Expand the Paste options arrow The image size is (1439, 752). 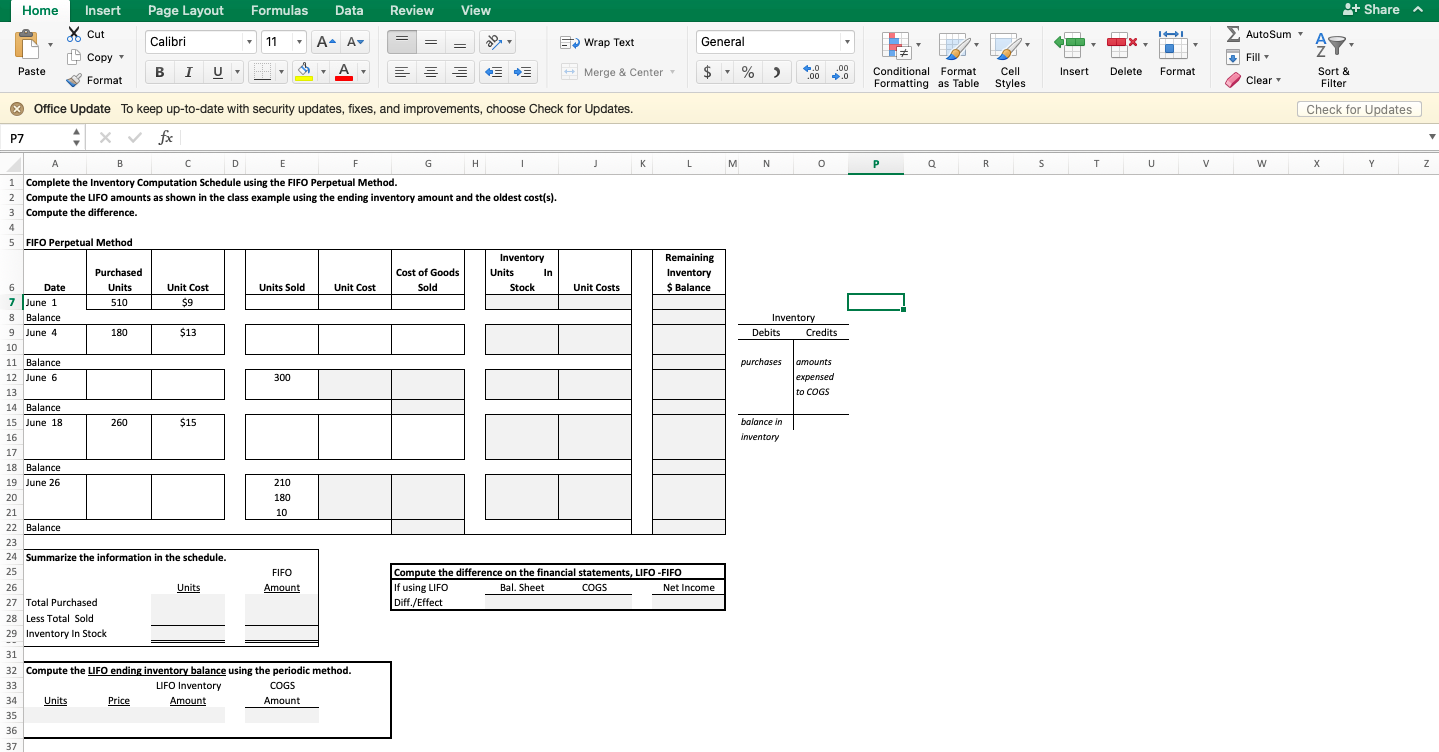50,46
